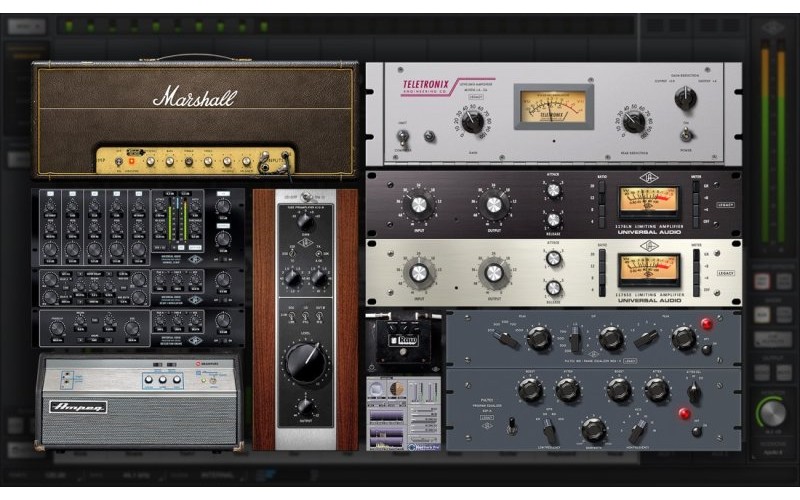Adjust Input knob on black 1176LN
The width and height of the screenshot is (800, 500).
click(x=418, y=205)
